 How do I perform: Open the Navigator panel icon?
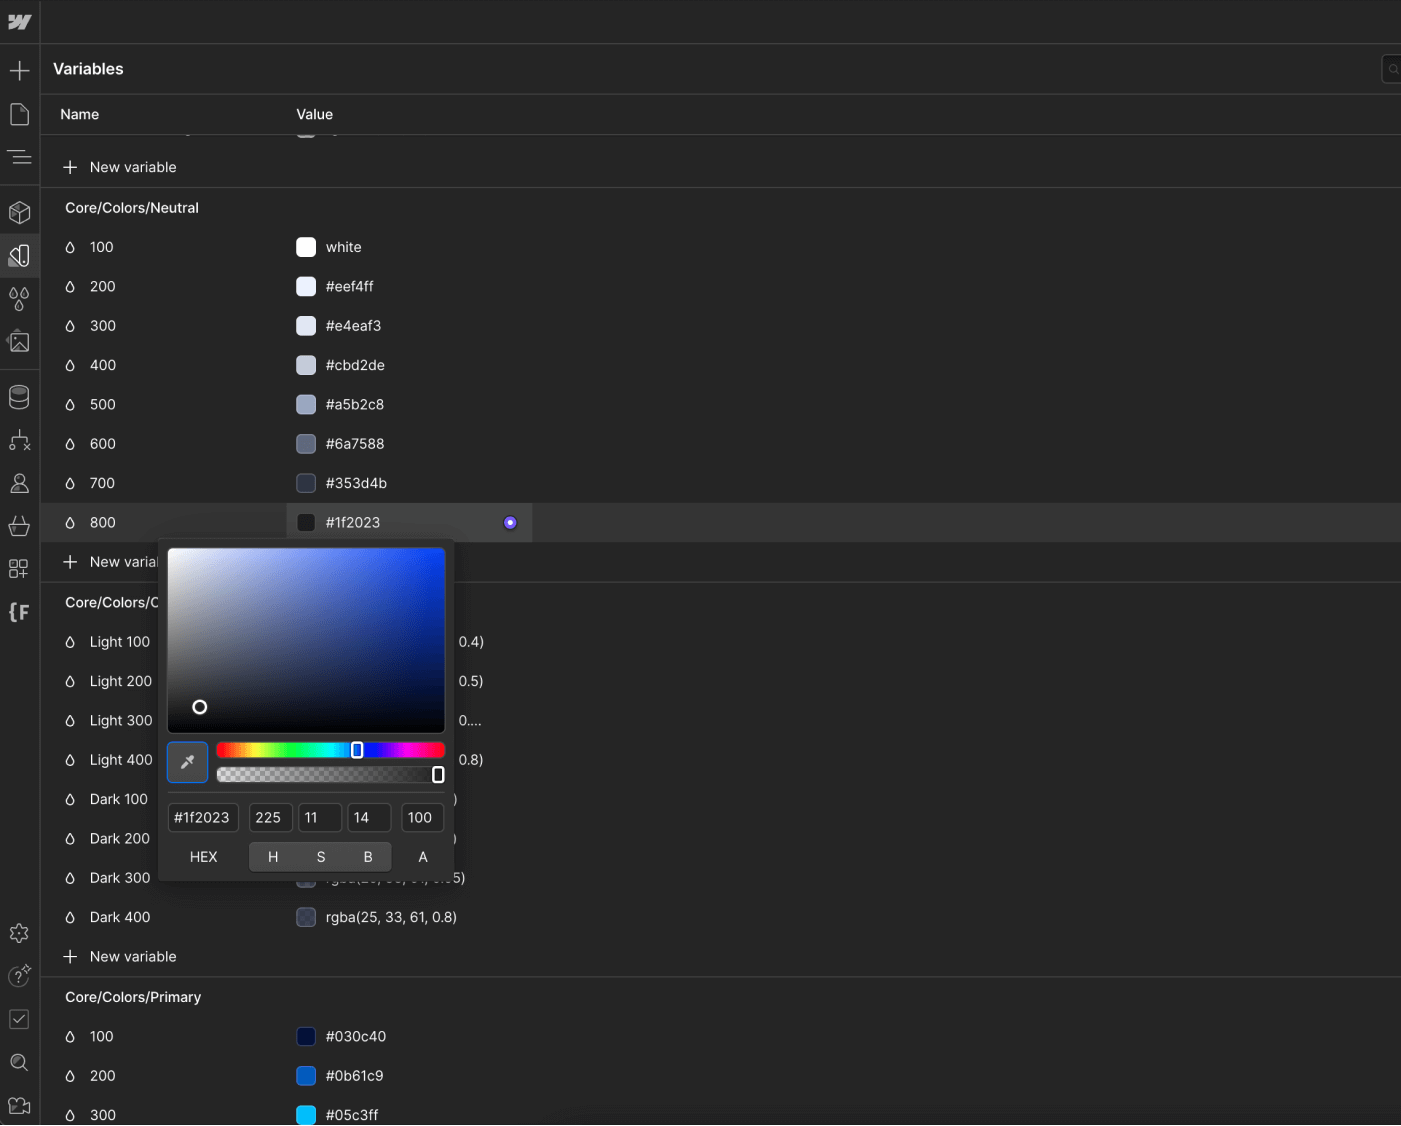19,157
